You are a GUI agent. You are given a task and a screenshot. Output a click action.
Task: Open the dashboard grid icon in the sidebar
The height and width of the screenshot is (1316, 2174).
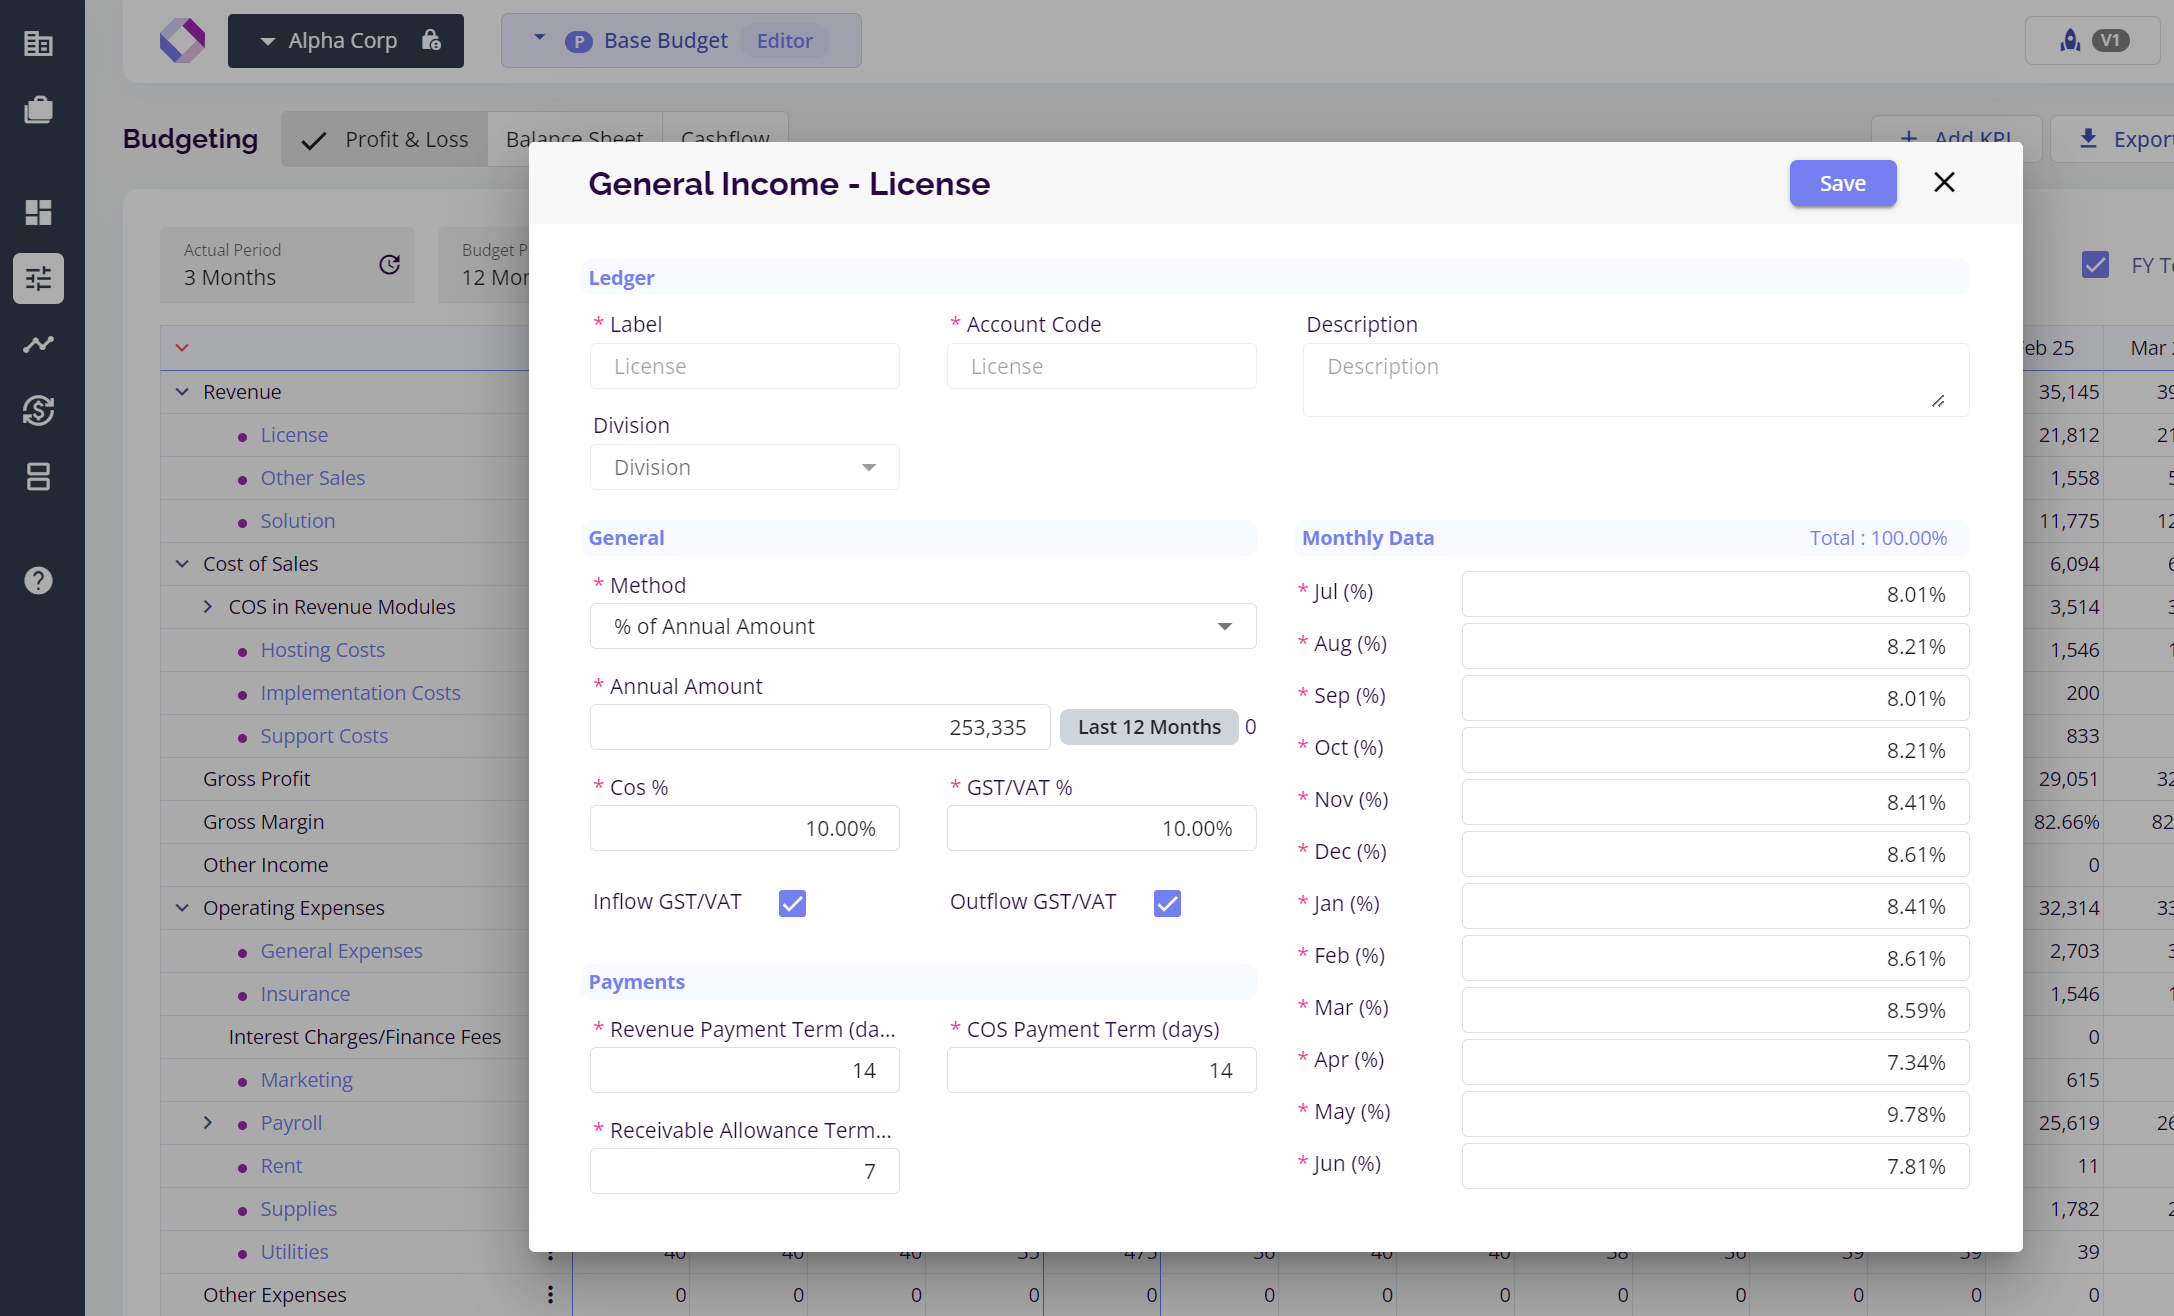point(38,212)
